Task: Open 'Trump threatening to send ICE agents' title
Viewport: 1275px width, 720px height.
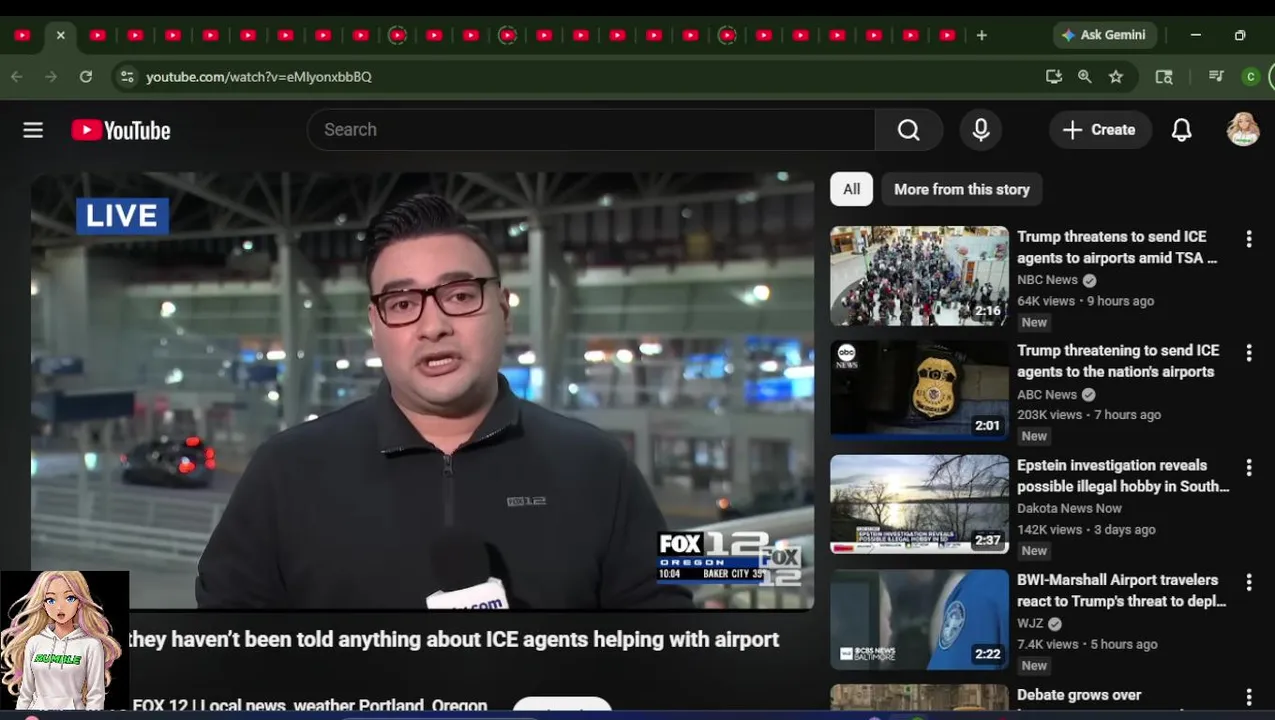Action: (x=1118, y=361)
